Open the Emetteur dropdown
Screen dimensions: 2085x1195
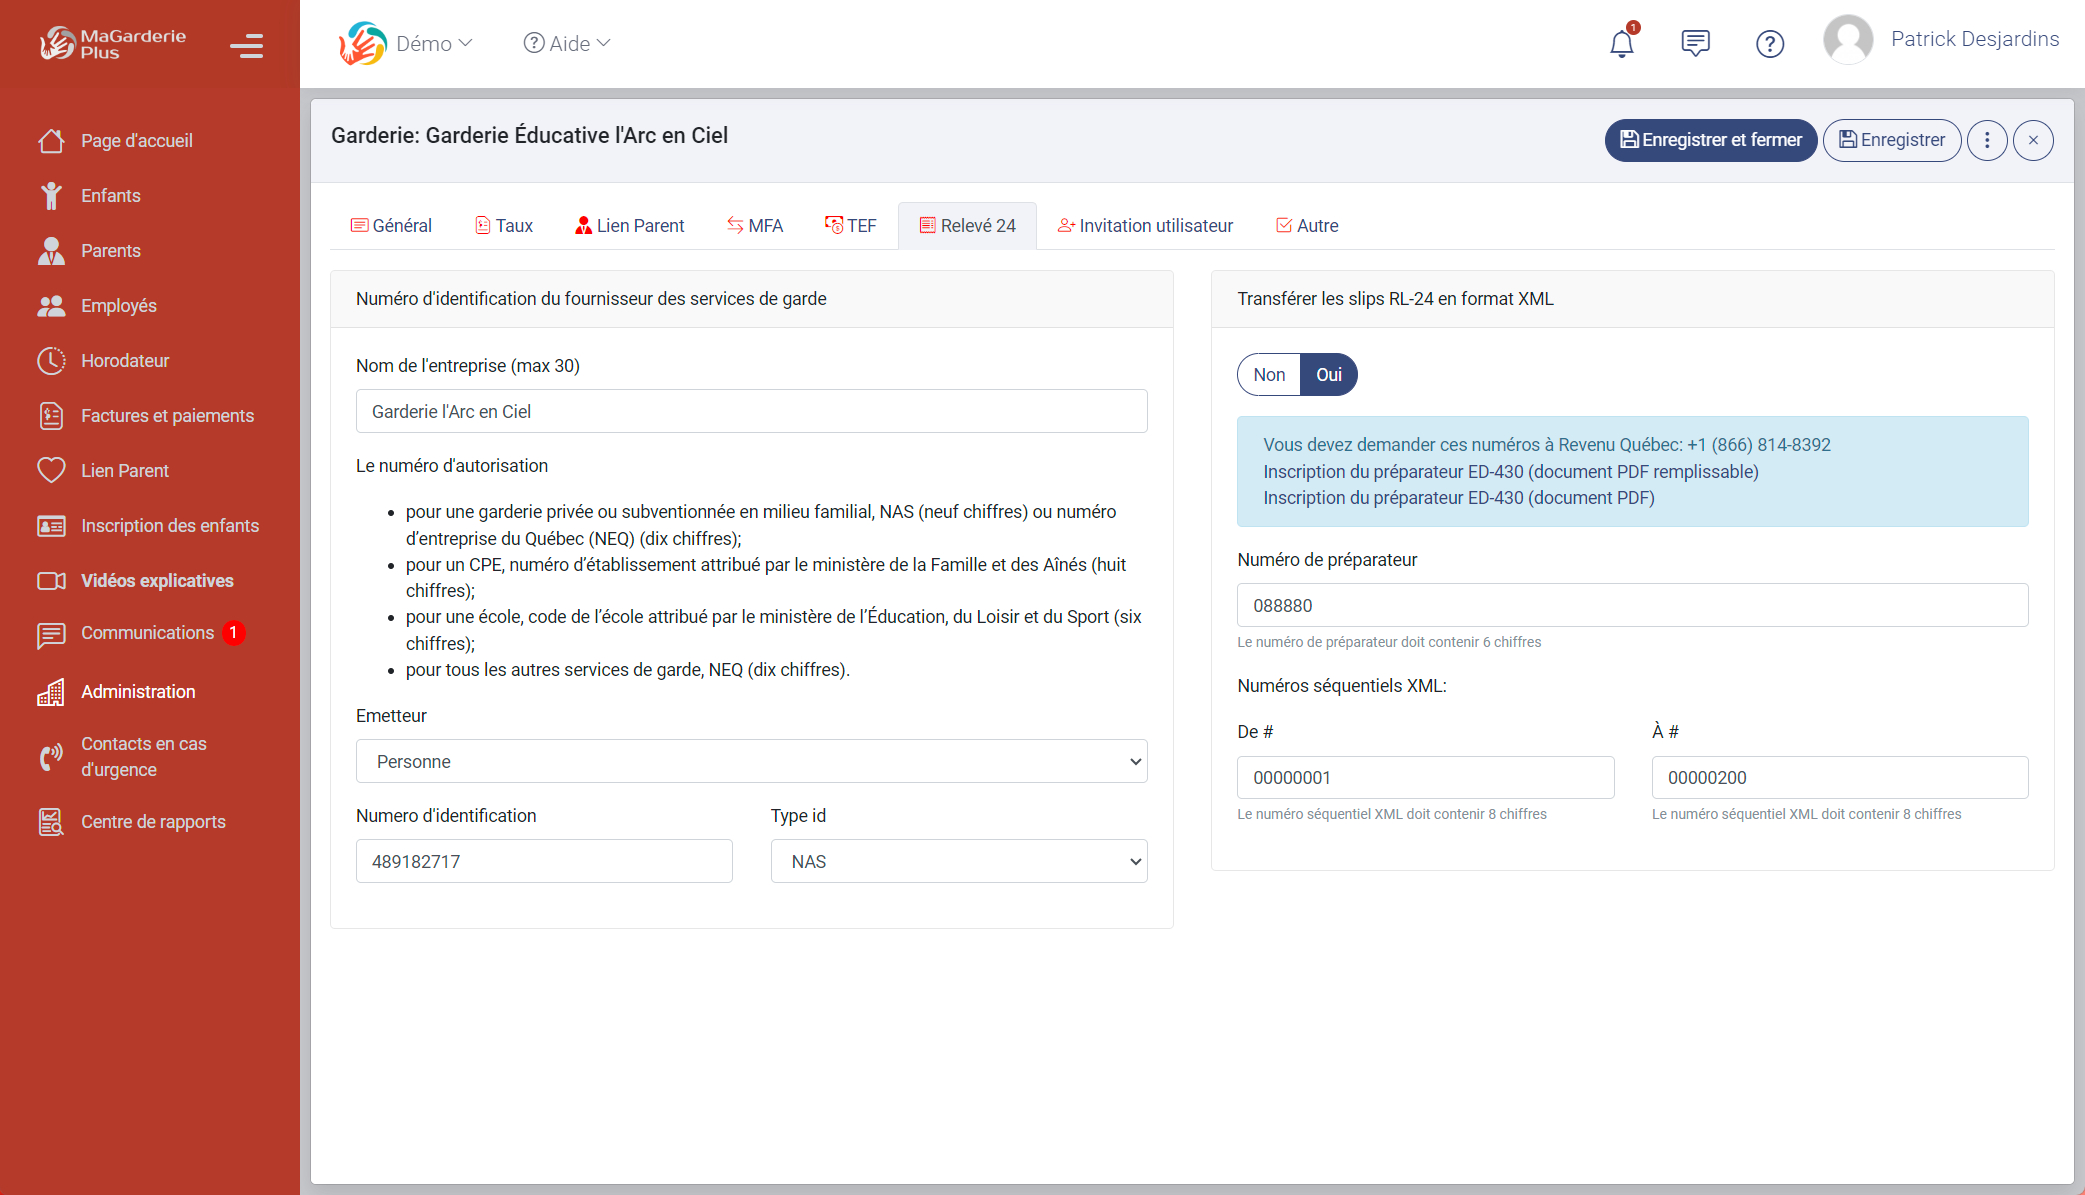click(x=751, y=761)
